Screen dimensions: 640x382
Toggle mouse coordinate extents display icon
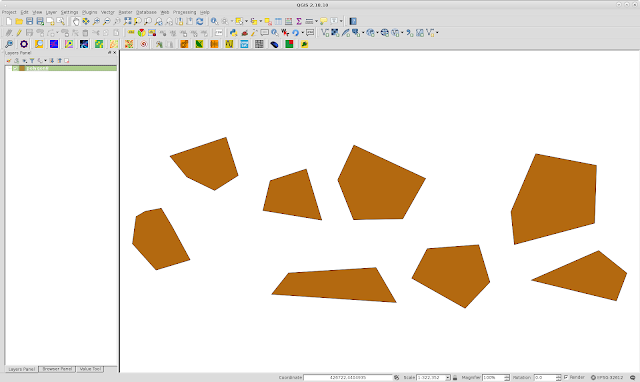point(396,378)
